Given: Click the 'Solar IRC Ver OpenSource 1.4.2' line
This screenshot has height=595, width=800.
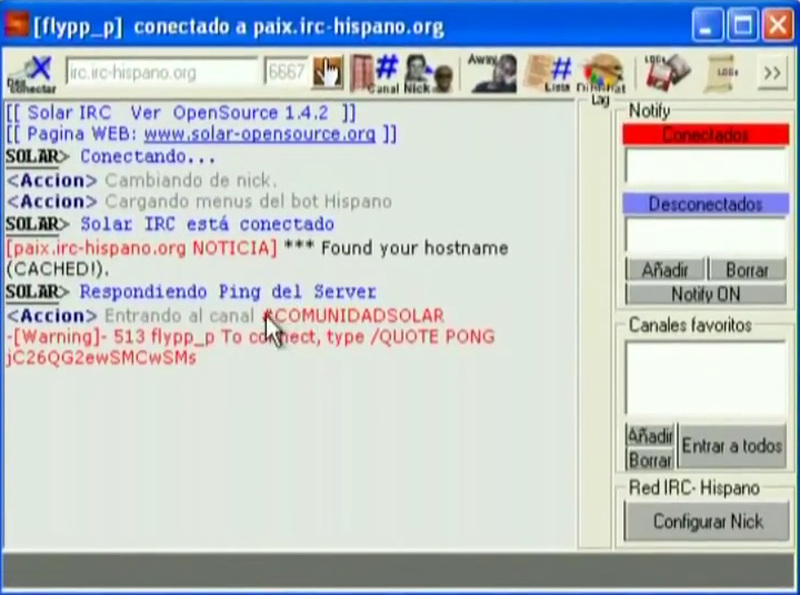Looking at the screenshot, I should pos(181,113).
